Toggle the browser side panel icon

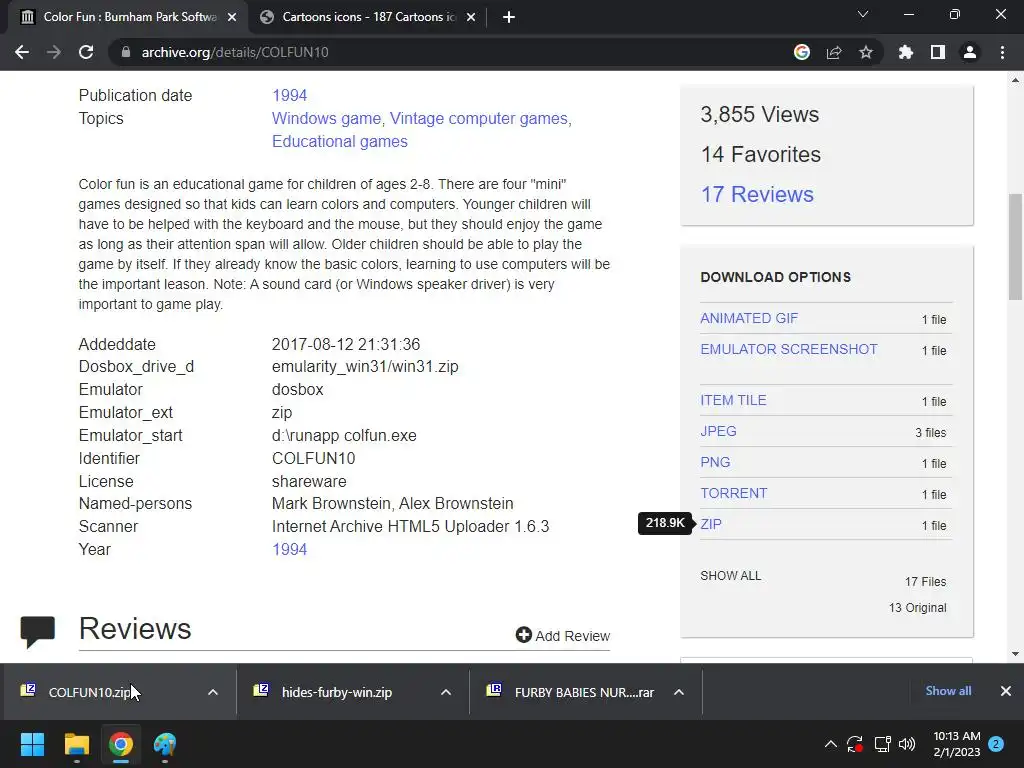click(938, 52)
